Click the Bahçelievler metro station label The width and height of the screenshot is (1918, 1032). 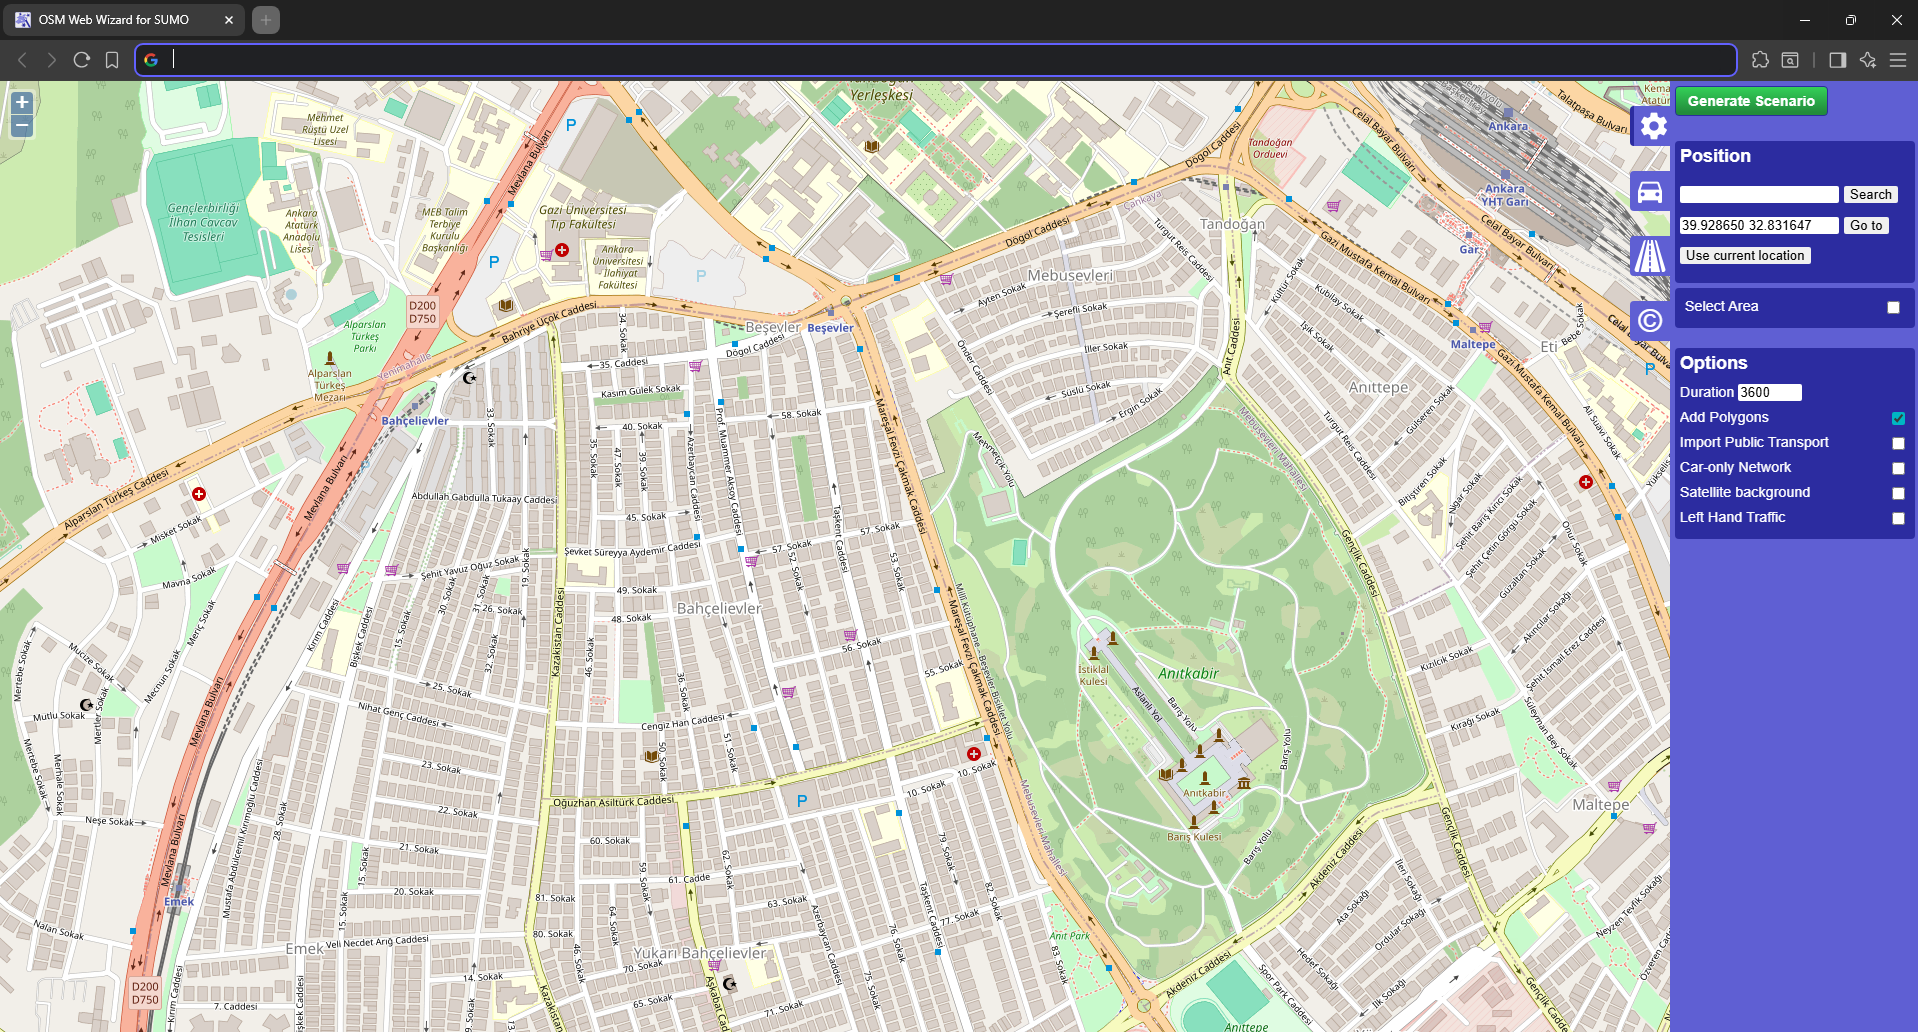coord(415,421)
